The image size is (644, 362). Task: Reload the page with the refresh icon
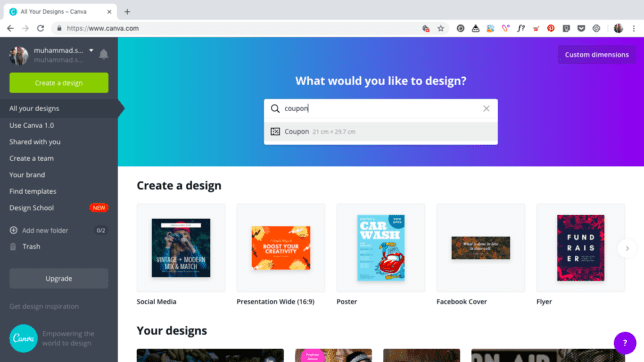point(40,28)
